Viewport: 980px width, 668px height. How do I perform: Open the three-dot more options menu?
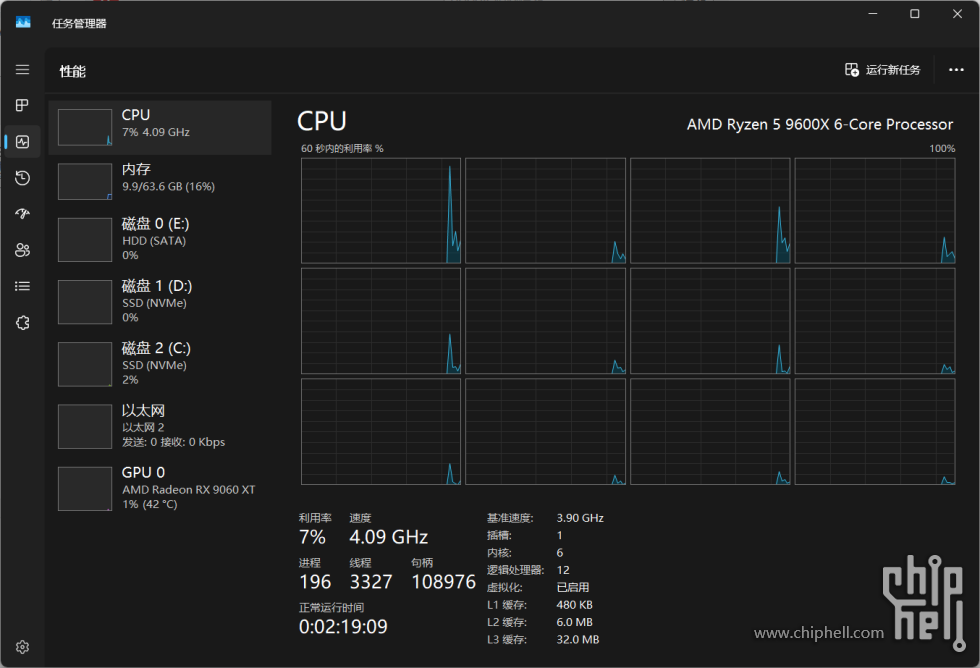pos(956,70)
